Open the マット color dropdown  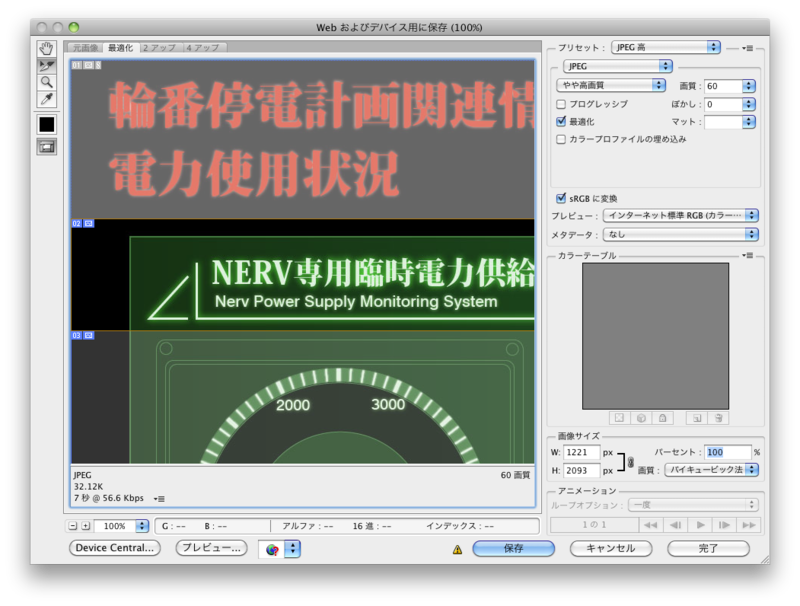(x=748, y=122)
